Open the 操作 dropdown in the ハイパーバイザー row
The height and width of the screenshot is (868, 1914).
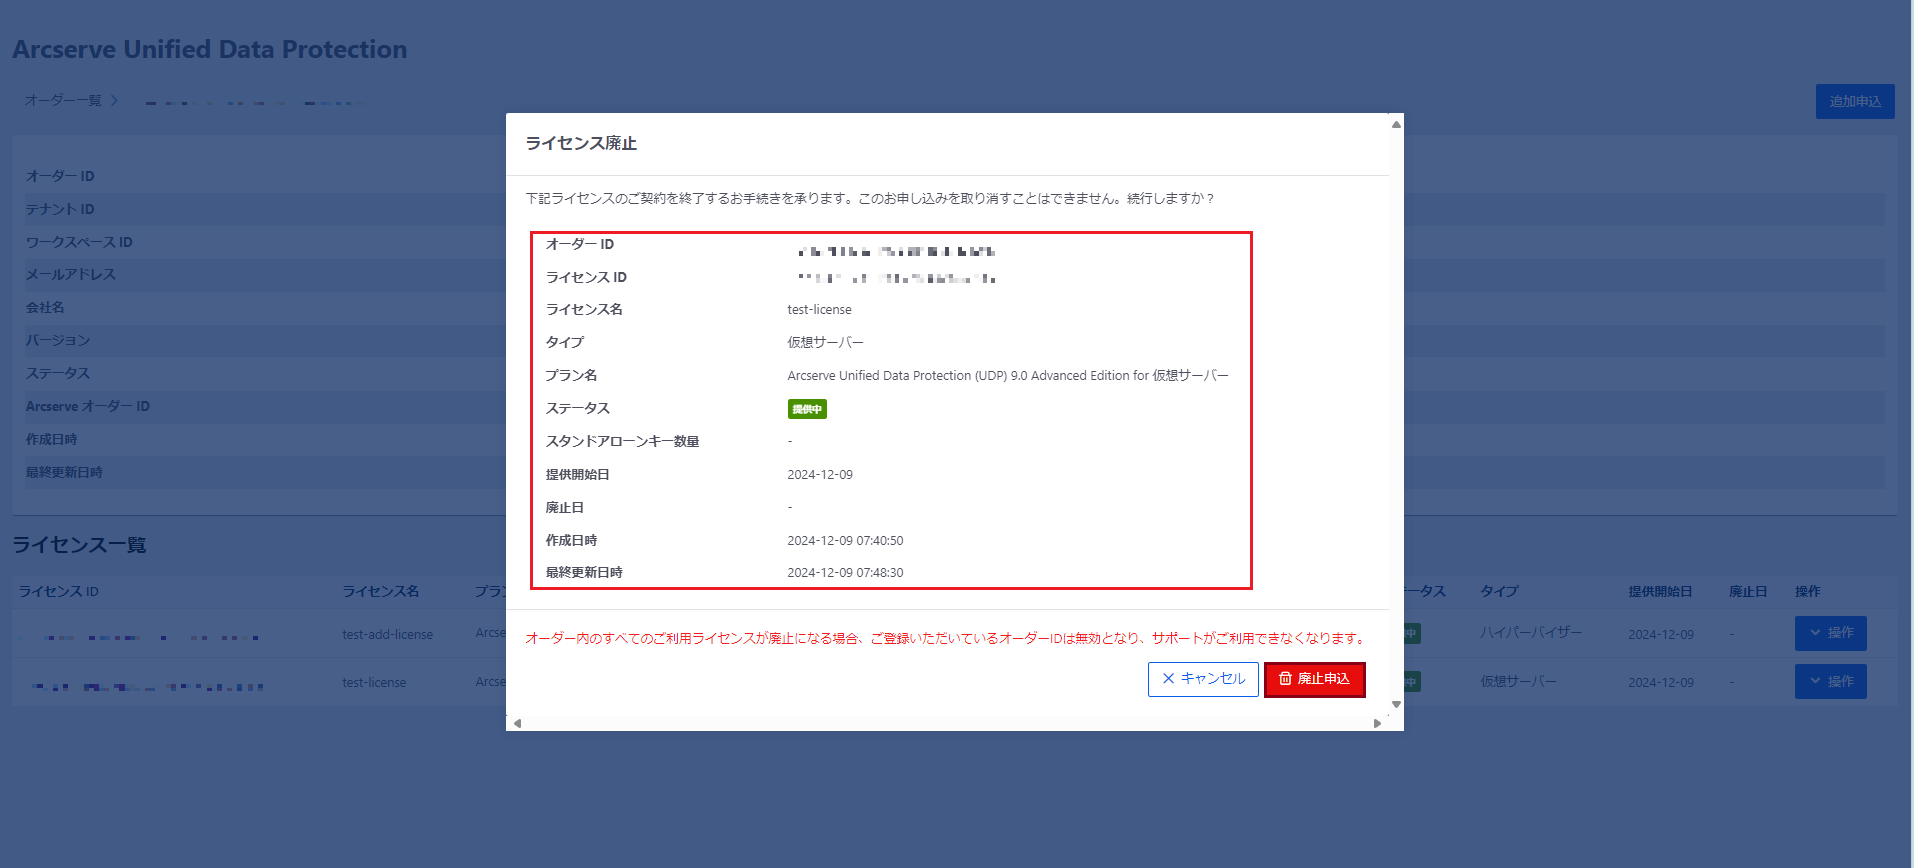(1830, 633)
